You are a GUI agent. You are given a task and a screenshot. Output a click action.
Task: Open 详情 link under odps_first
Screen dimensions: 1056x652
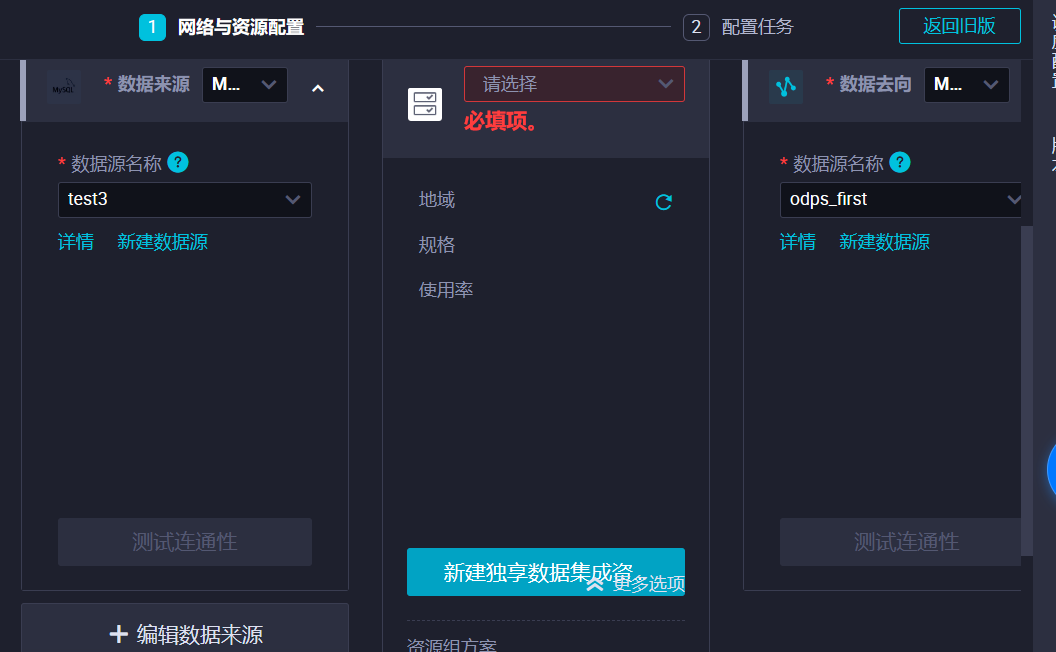coord(797,242)
